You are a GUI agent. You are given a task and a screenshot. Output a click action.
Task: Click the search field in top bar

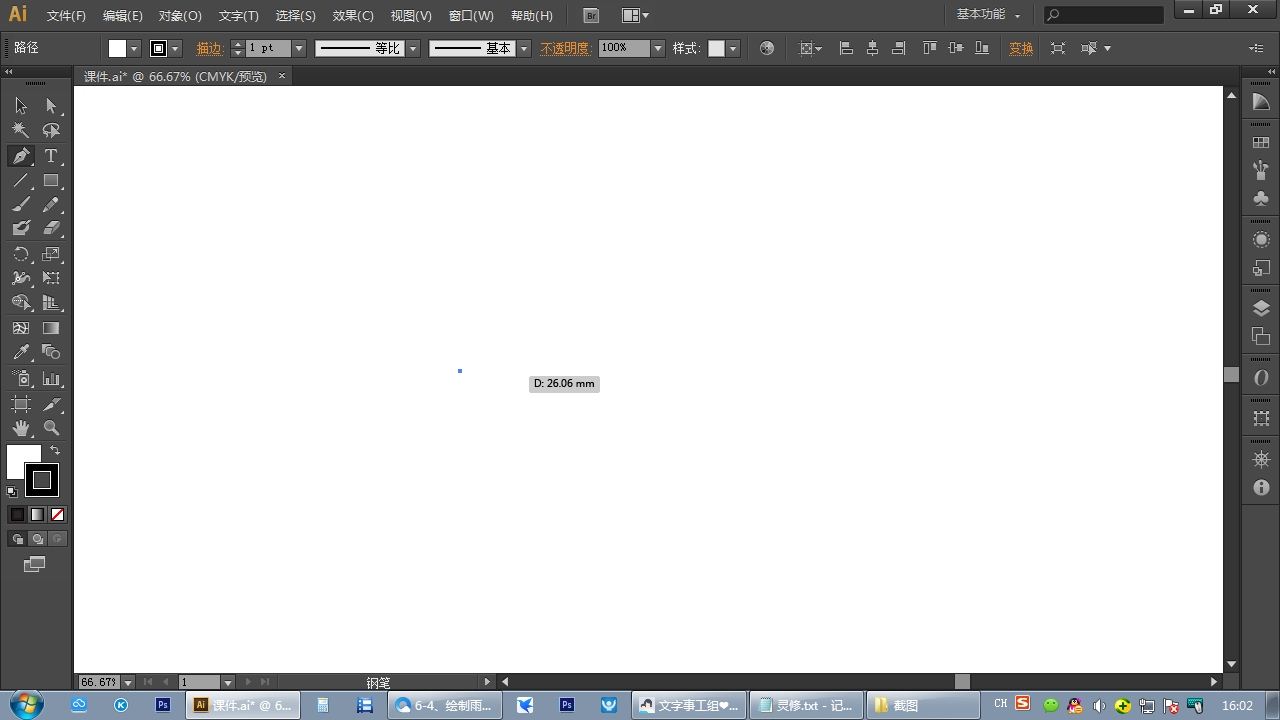[x=1104, y=15]
